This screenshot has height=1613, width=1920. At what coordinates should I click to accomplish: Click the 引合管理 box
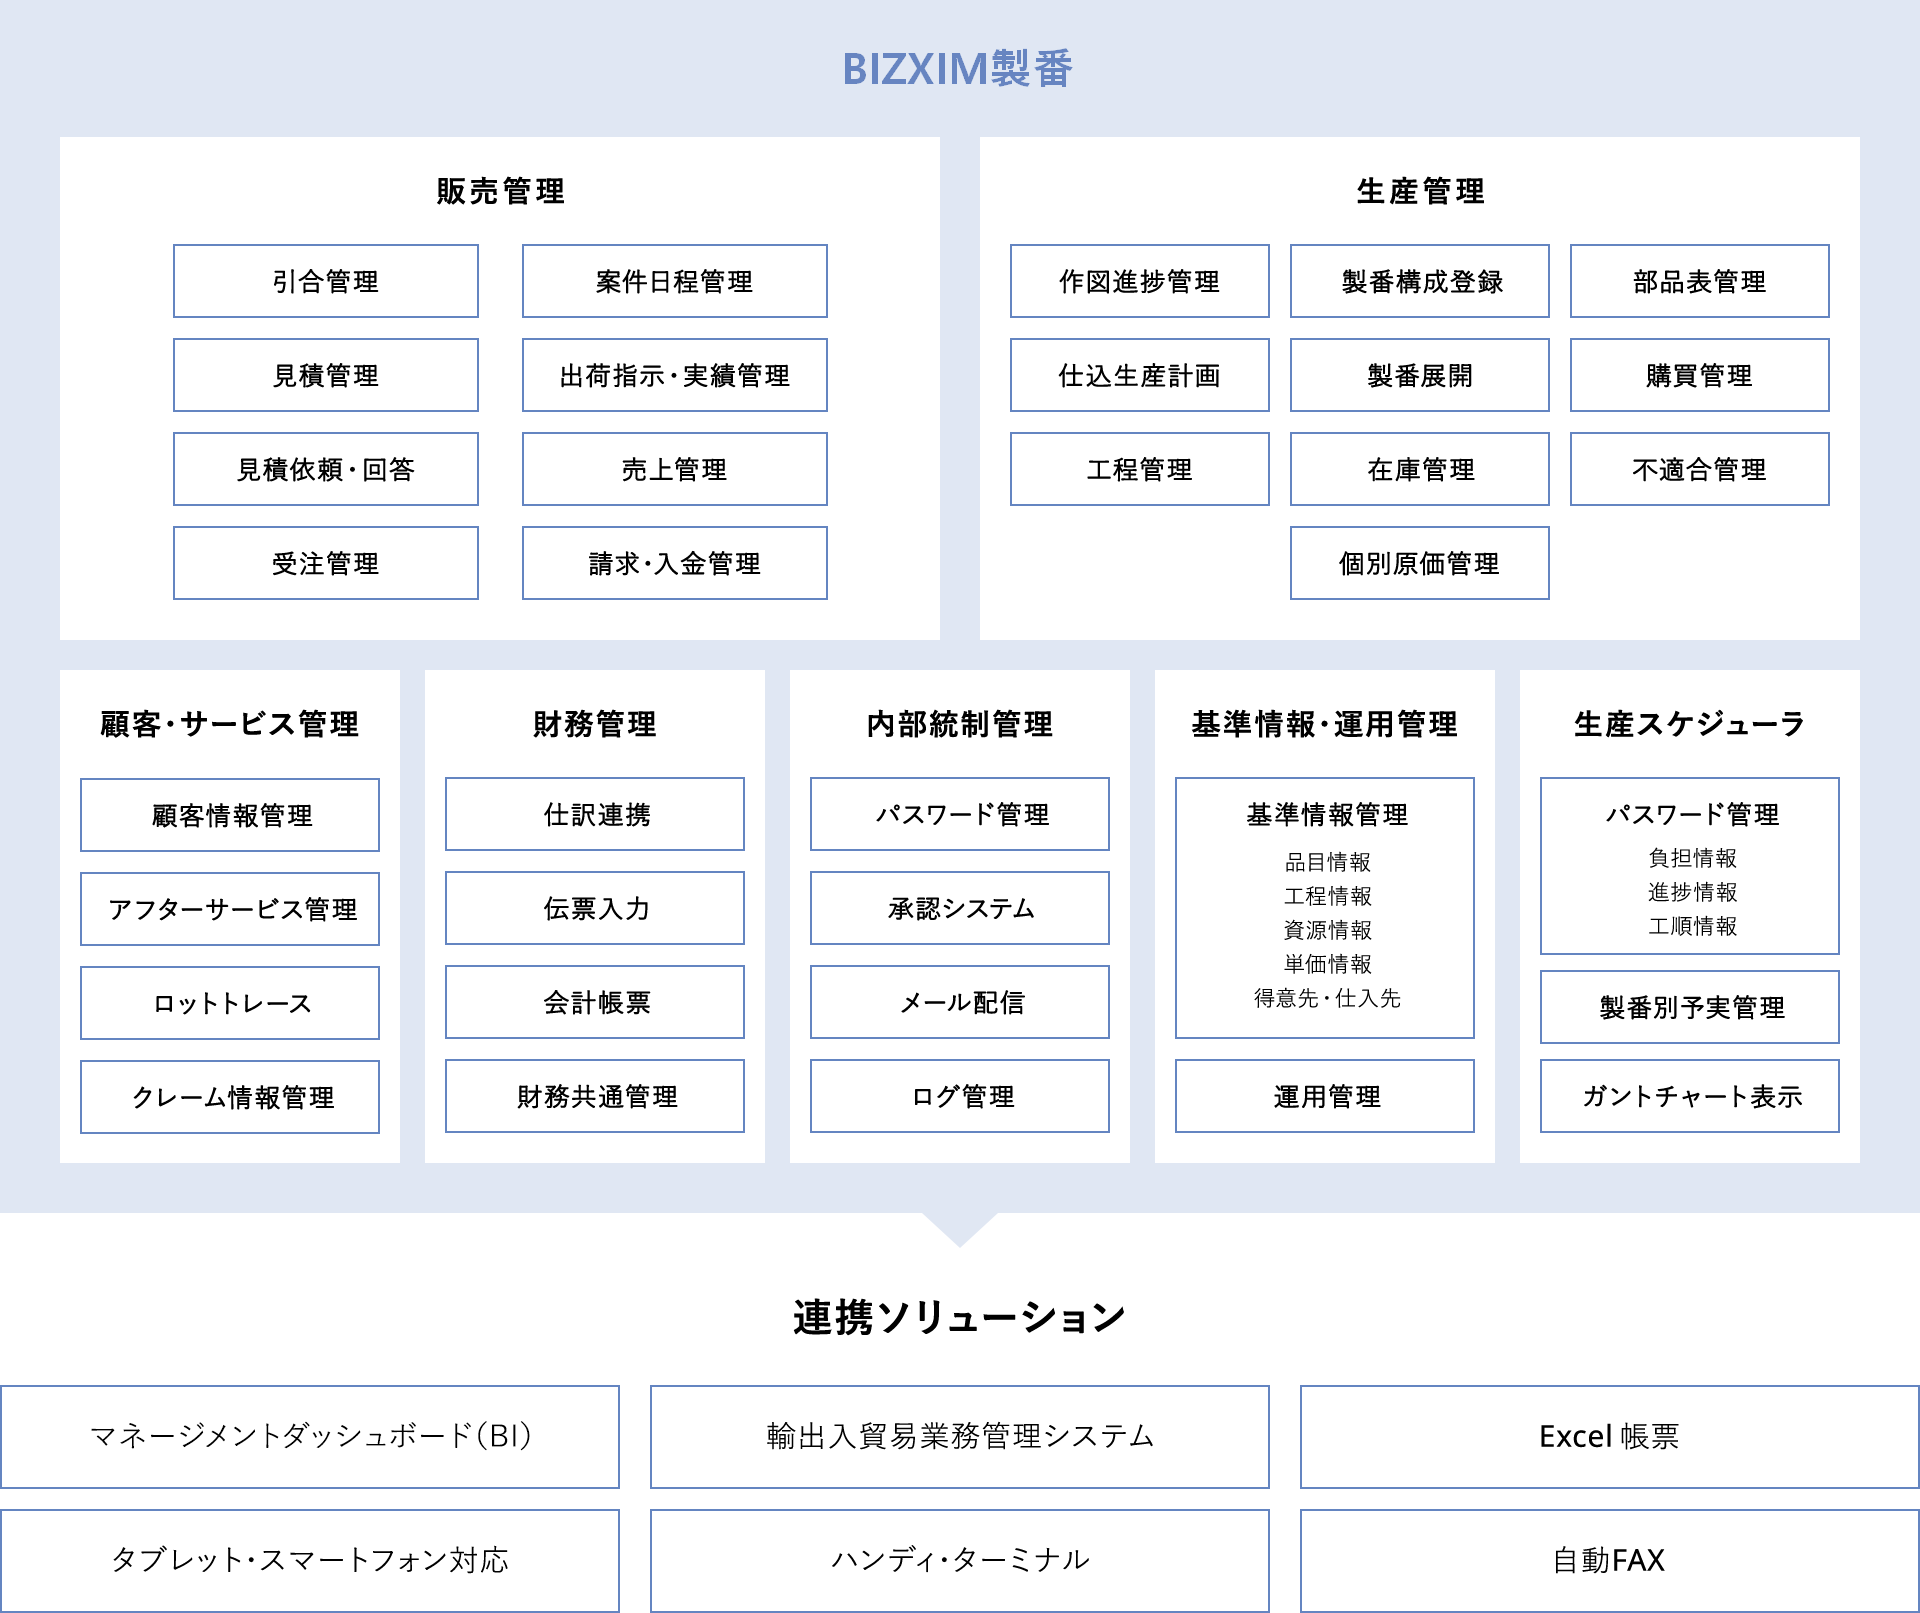pyautogui.click(x=326, y=281)
